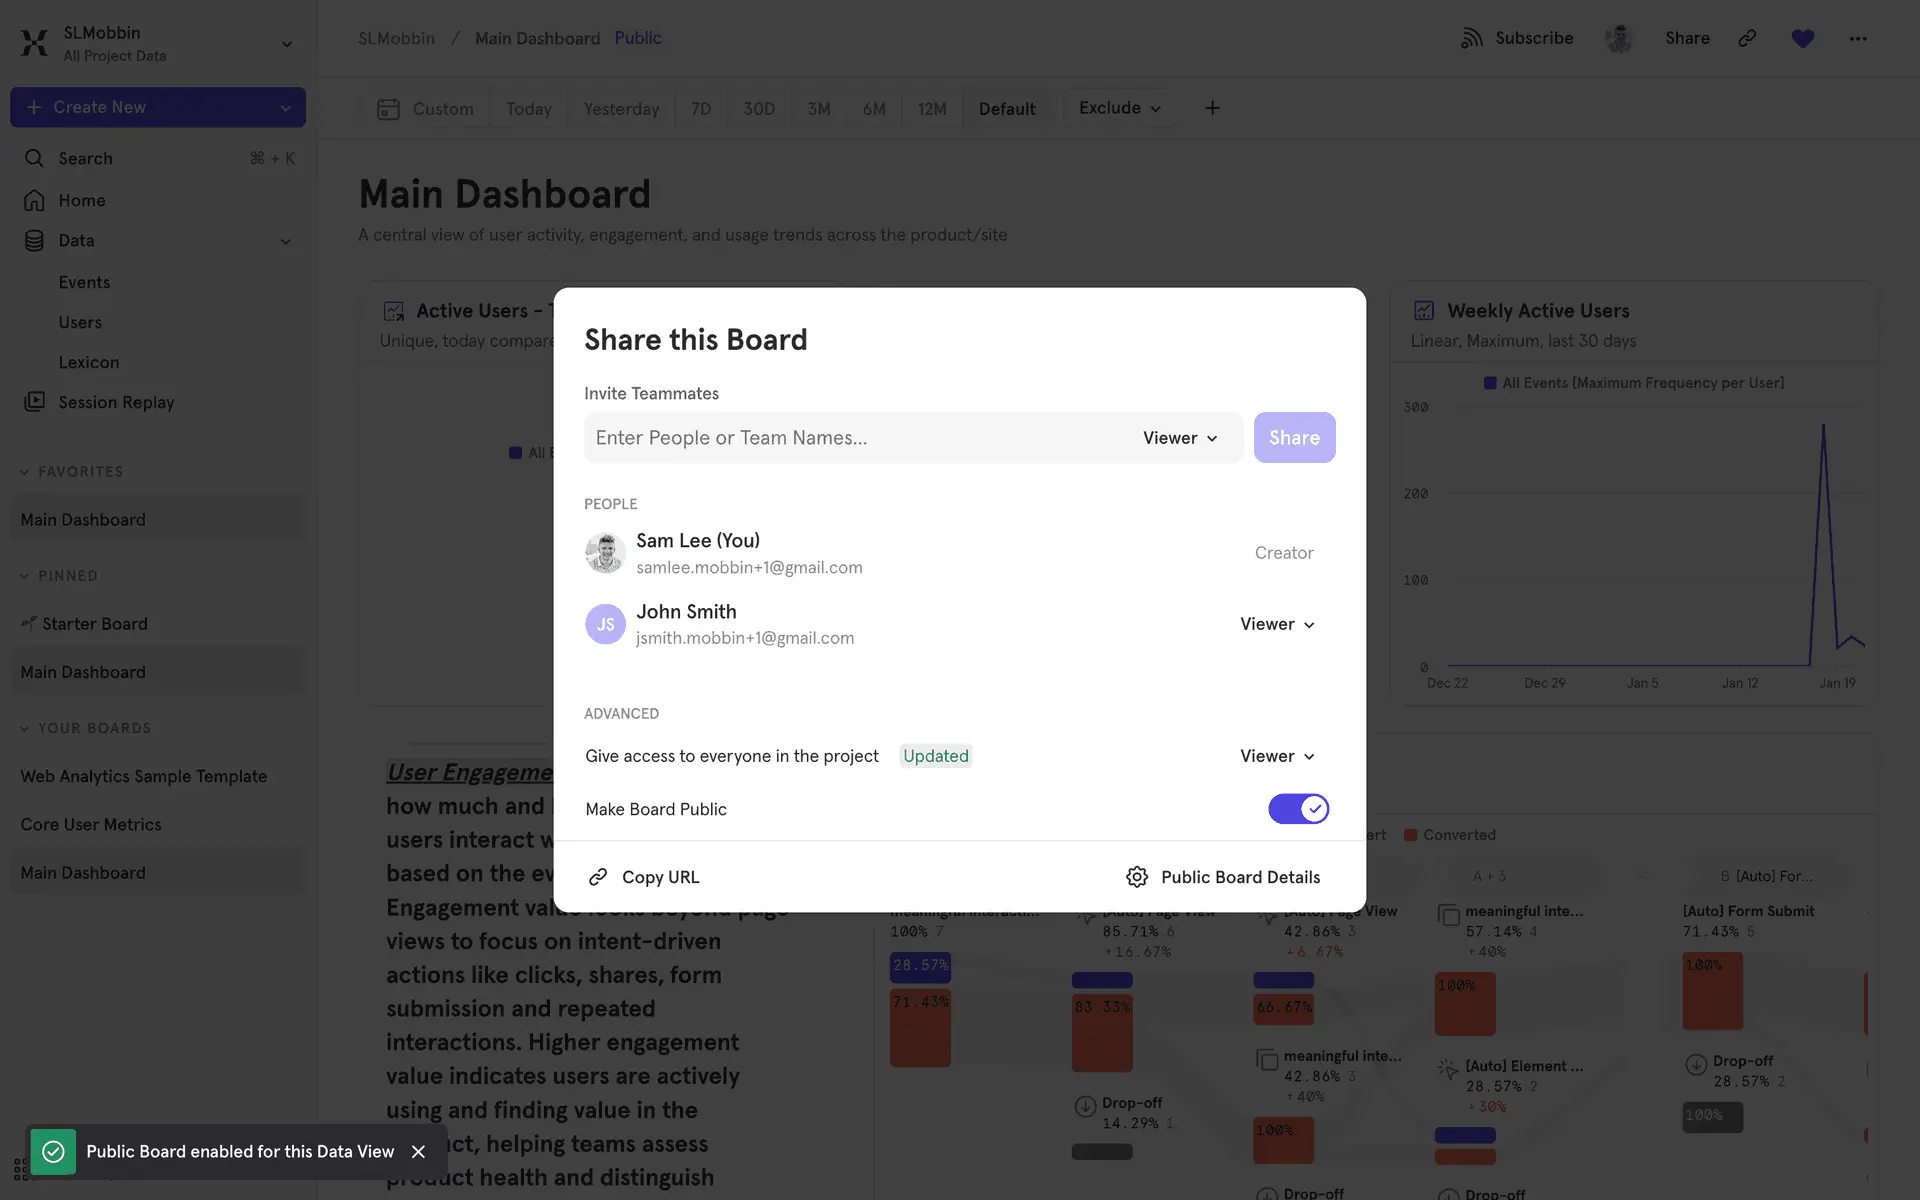Select the Yesterday date range tab

621,109
